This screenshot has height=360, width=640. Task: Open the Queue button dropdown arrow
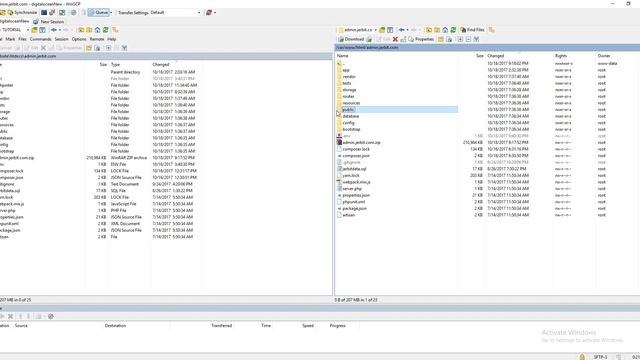tap(111, 13)
